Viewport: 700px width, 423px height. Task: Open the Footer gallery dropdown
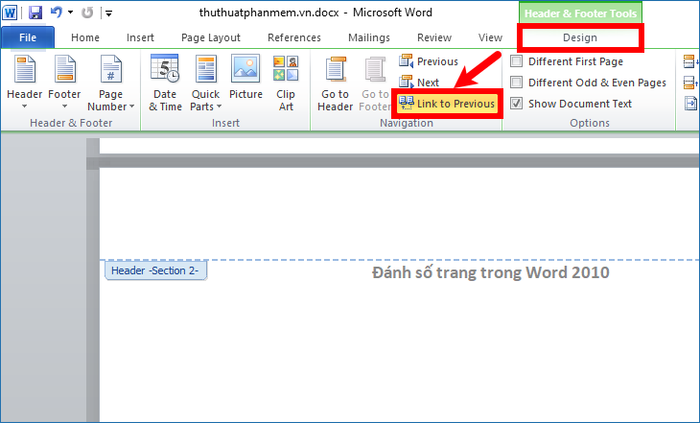(64, 82)
